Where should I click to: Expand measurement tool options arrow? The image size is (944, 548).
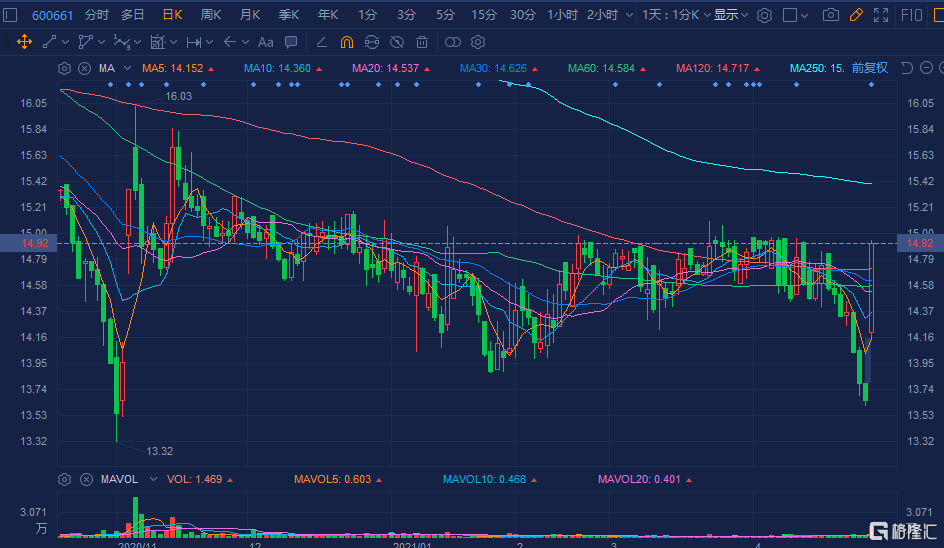(x=173, y=42)
